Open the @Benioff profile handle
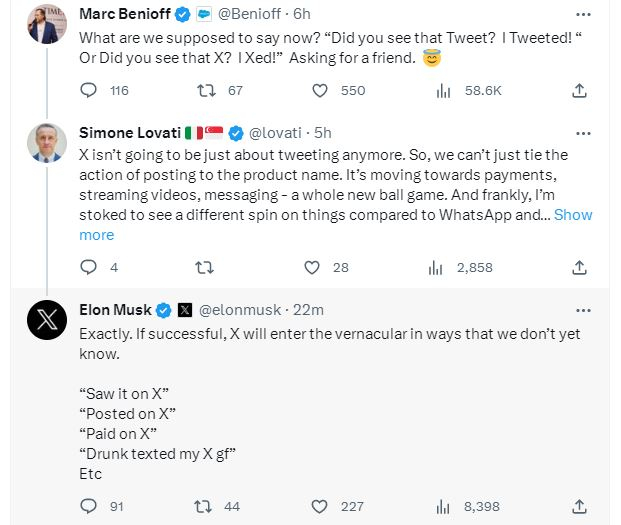The width and height of the screenshot is (621, 525). 247,15
